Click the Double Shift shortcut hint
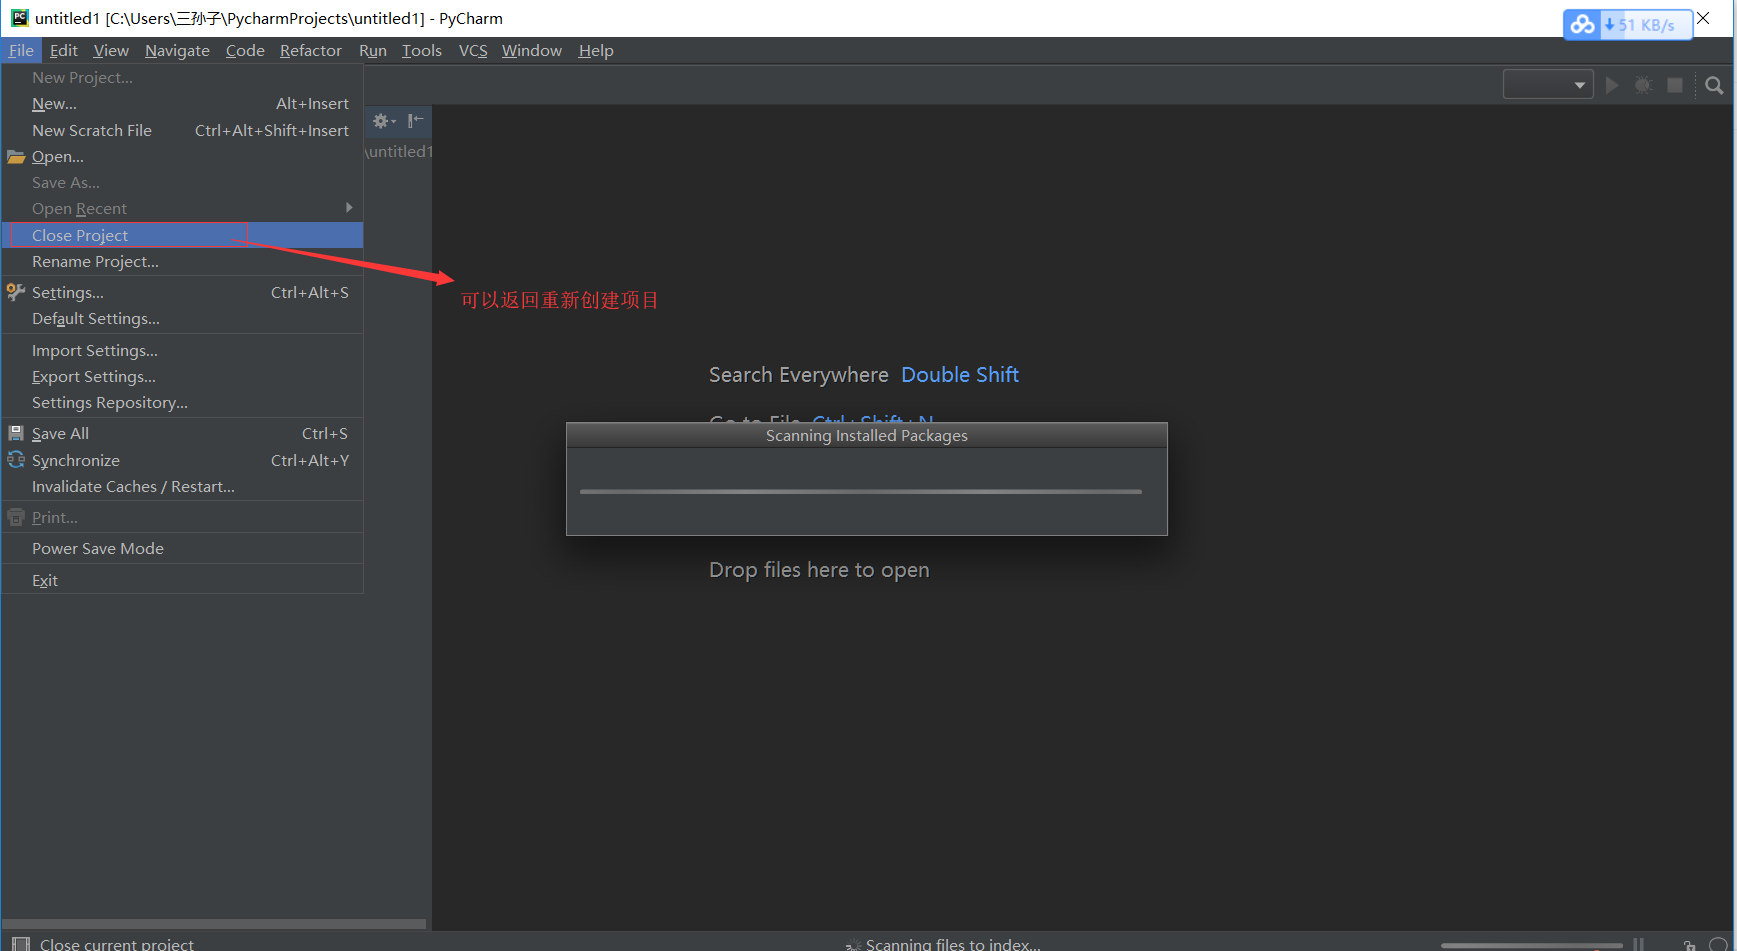The height and width of the screenshot is (951, 1737). pos(960,375)
